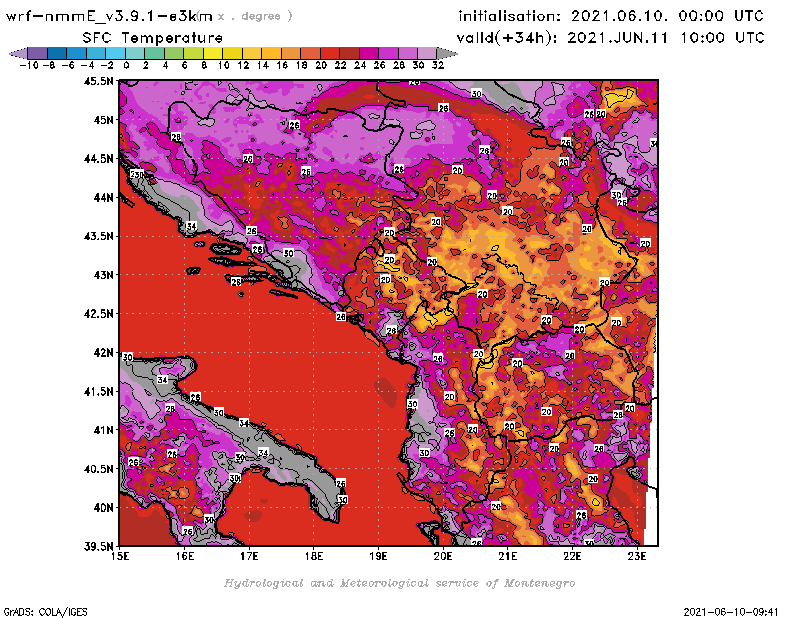The image size is (800, 618).
Task: Click the 42.5N latitude axis label
Action: tap(98, 314)
